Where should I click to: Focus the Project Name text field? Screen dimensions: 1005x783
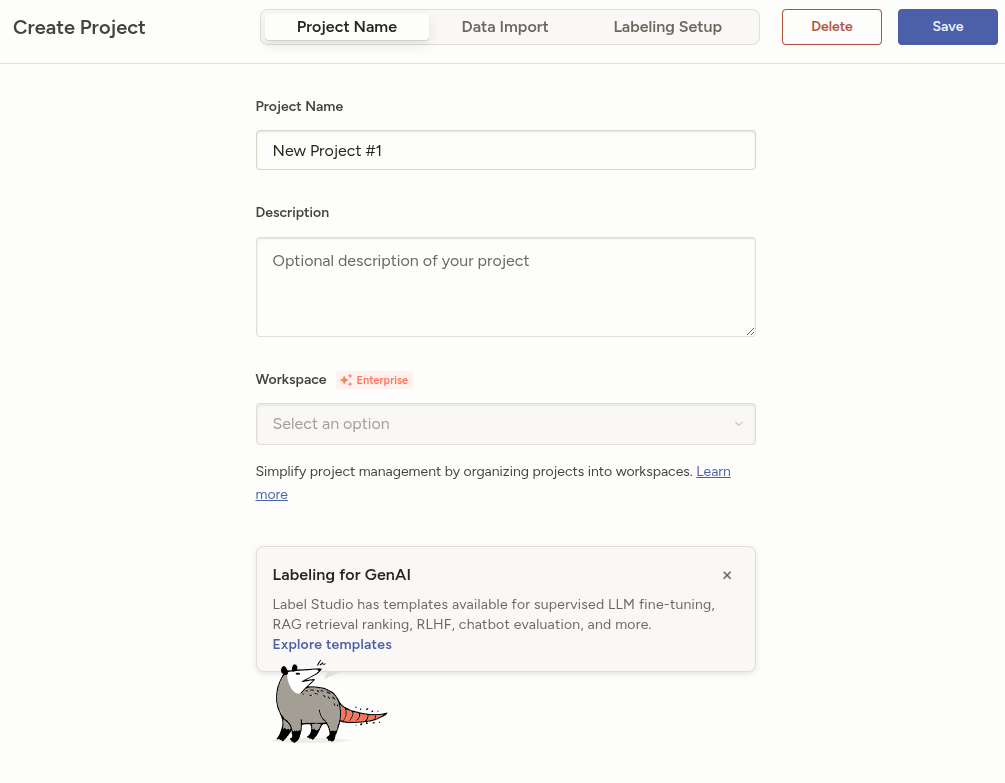coord(505,150)
